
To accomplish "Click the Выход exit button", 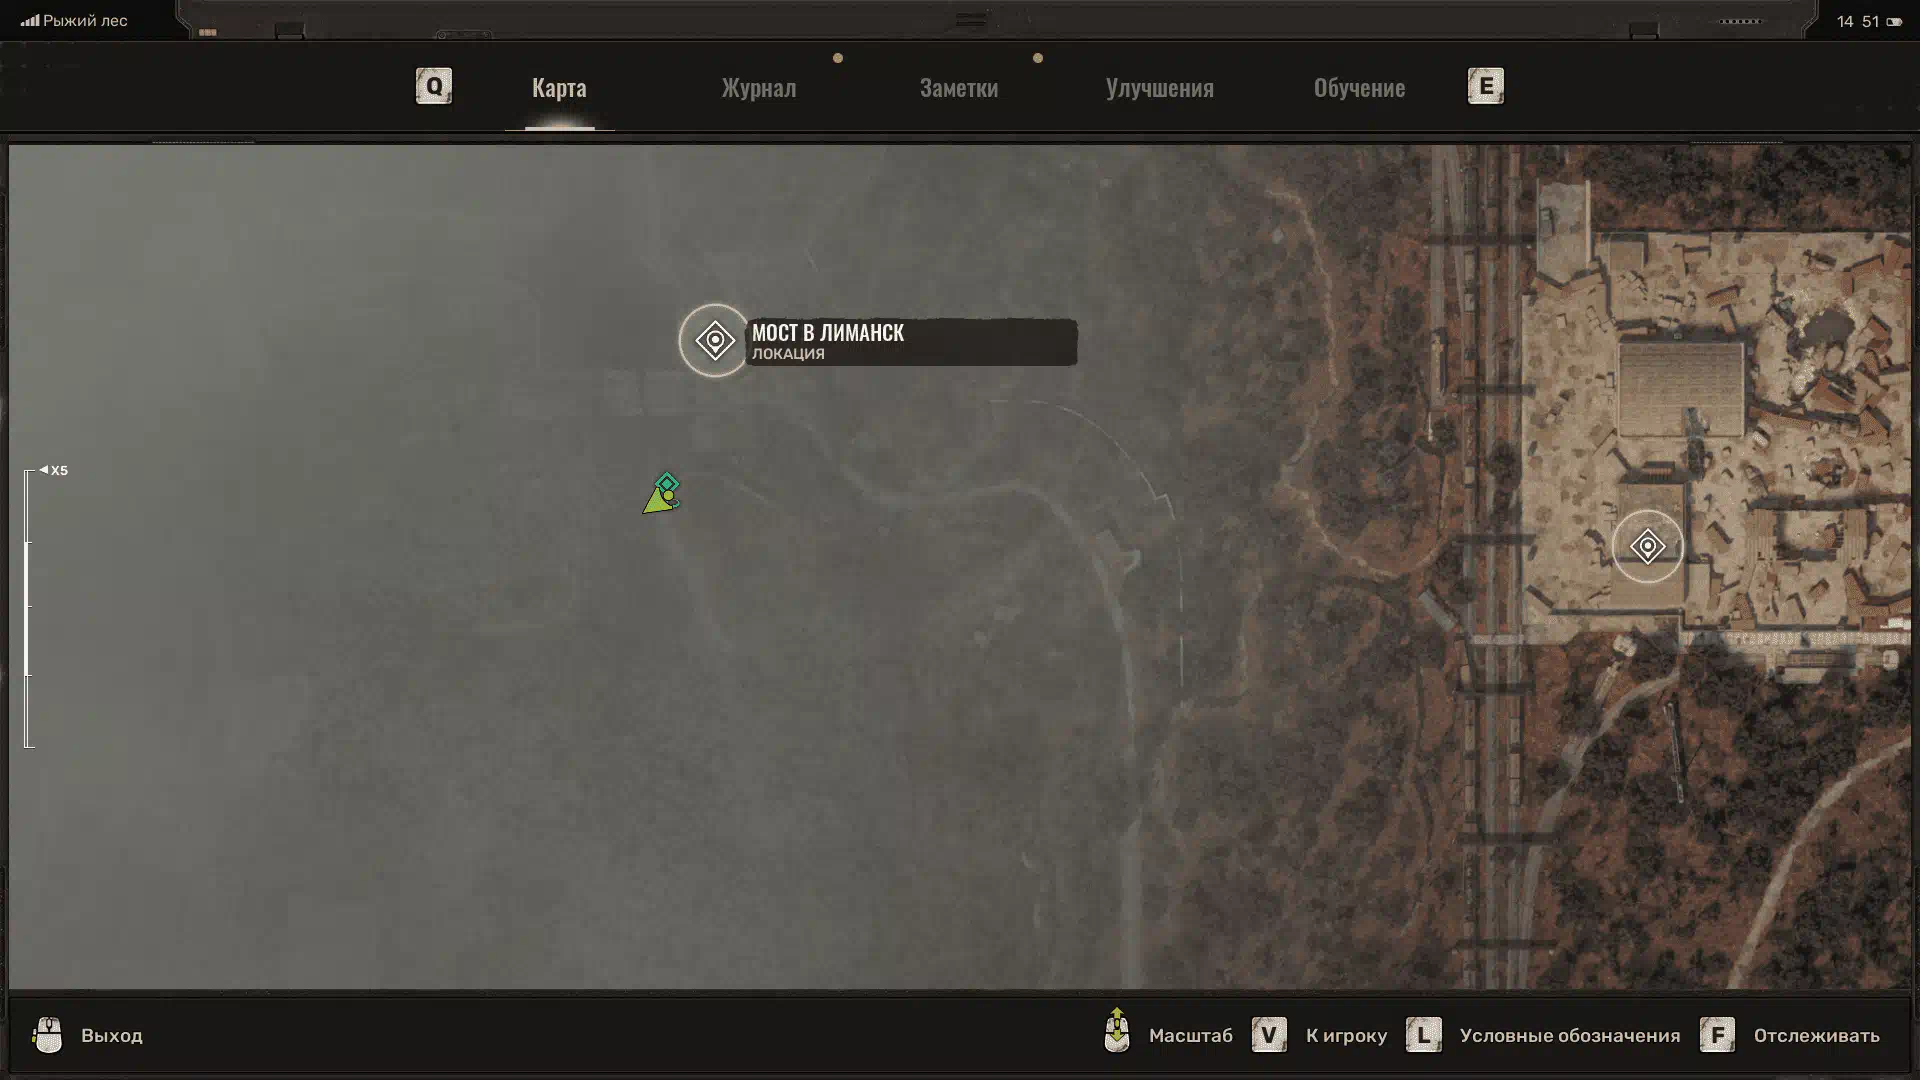I will click(x=111, y=1035).
